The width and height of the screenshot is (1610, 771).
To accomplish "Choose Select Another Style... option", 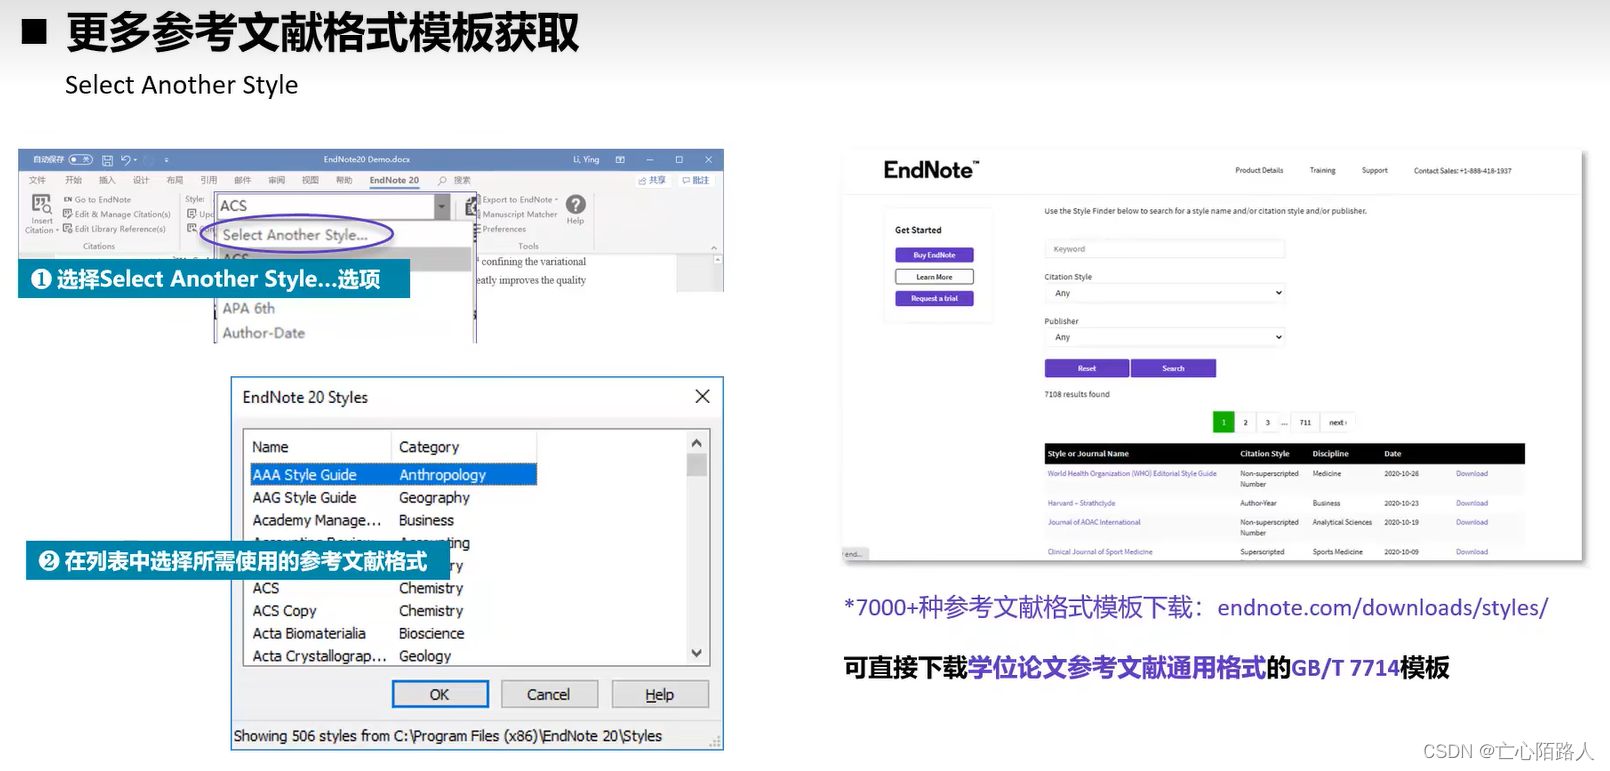I will click(295, 235).
